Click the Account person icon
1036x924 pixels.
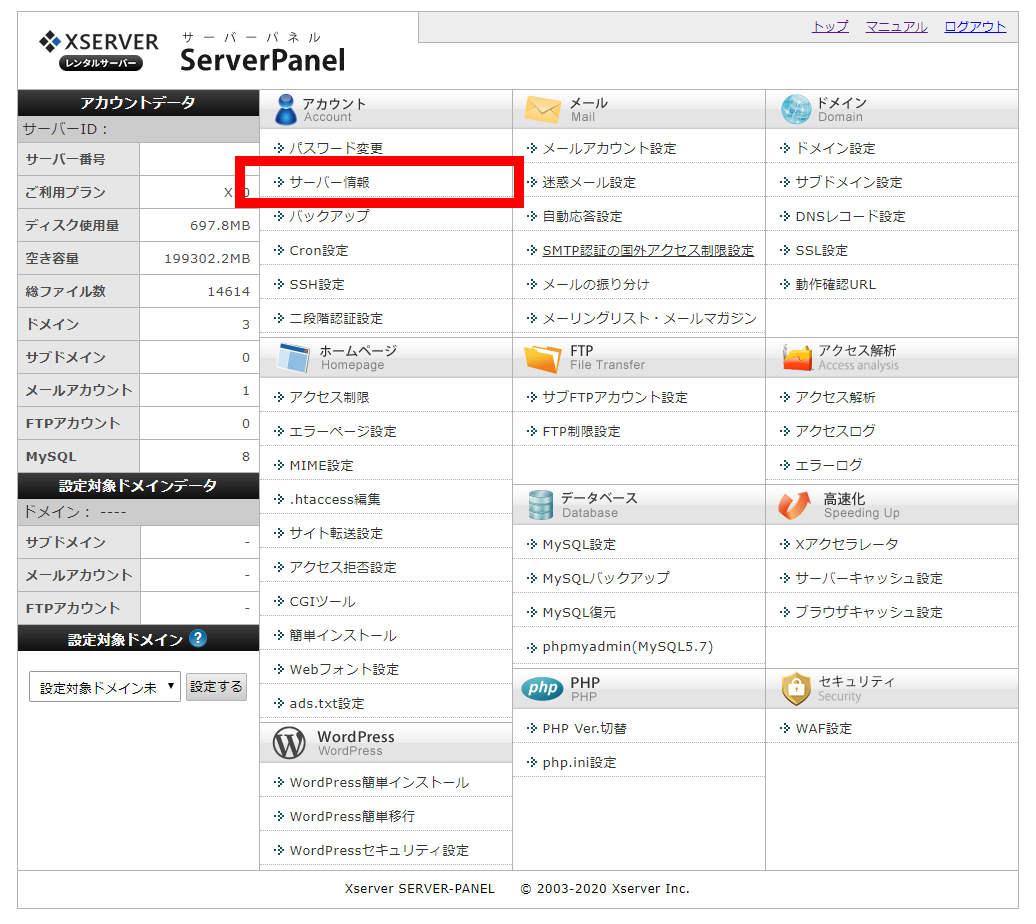[285, 110]
